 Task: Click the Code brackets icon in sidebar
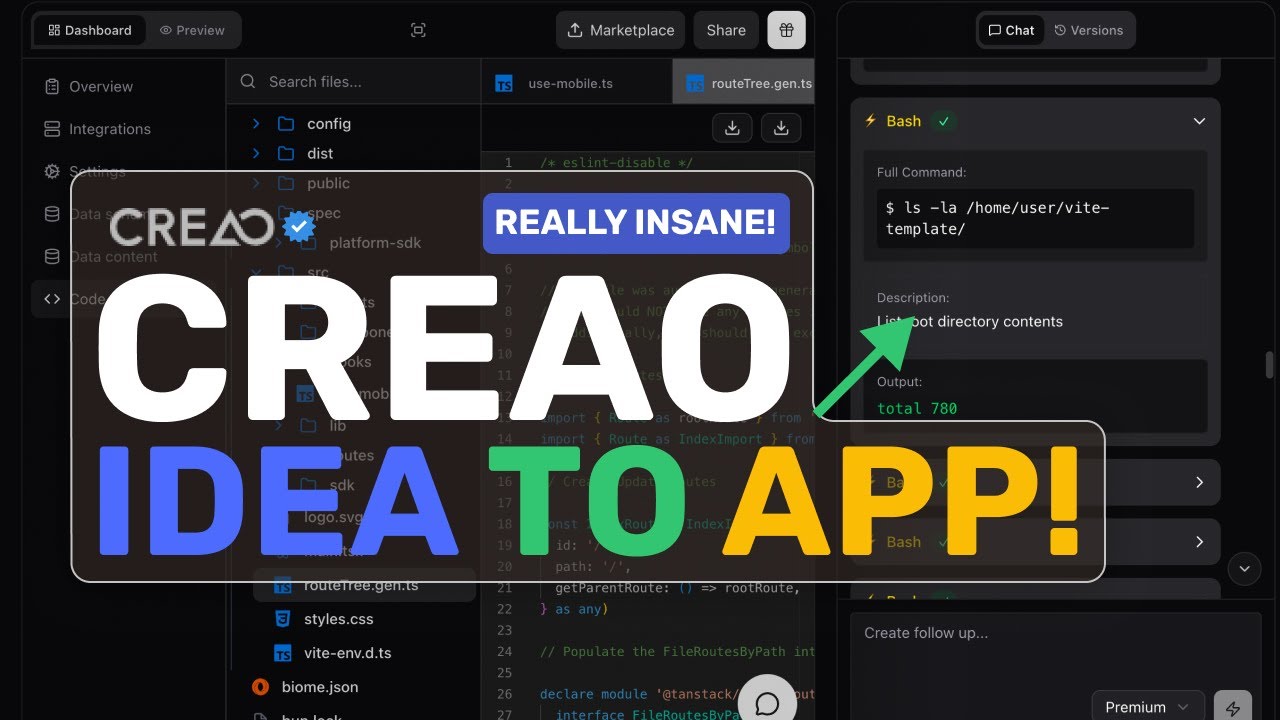pos(52,298)
